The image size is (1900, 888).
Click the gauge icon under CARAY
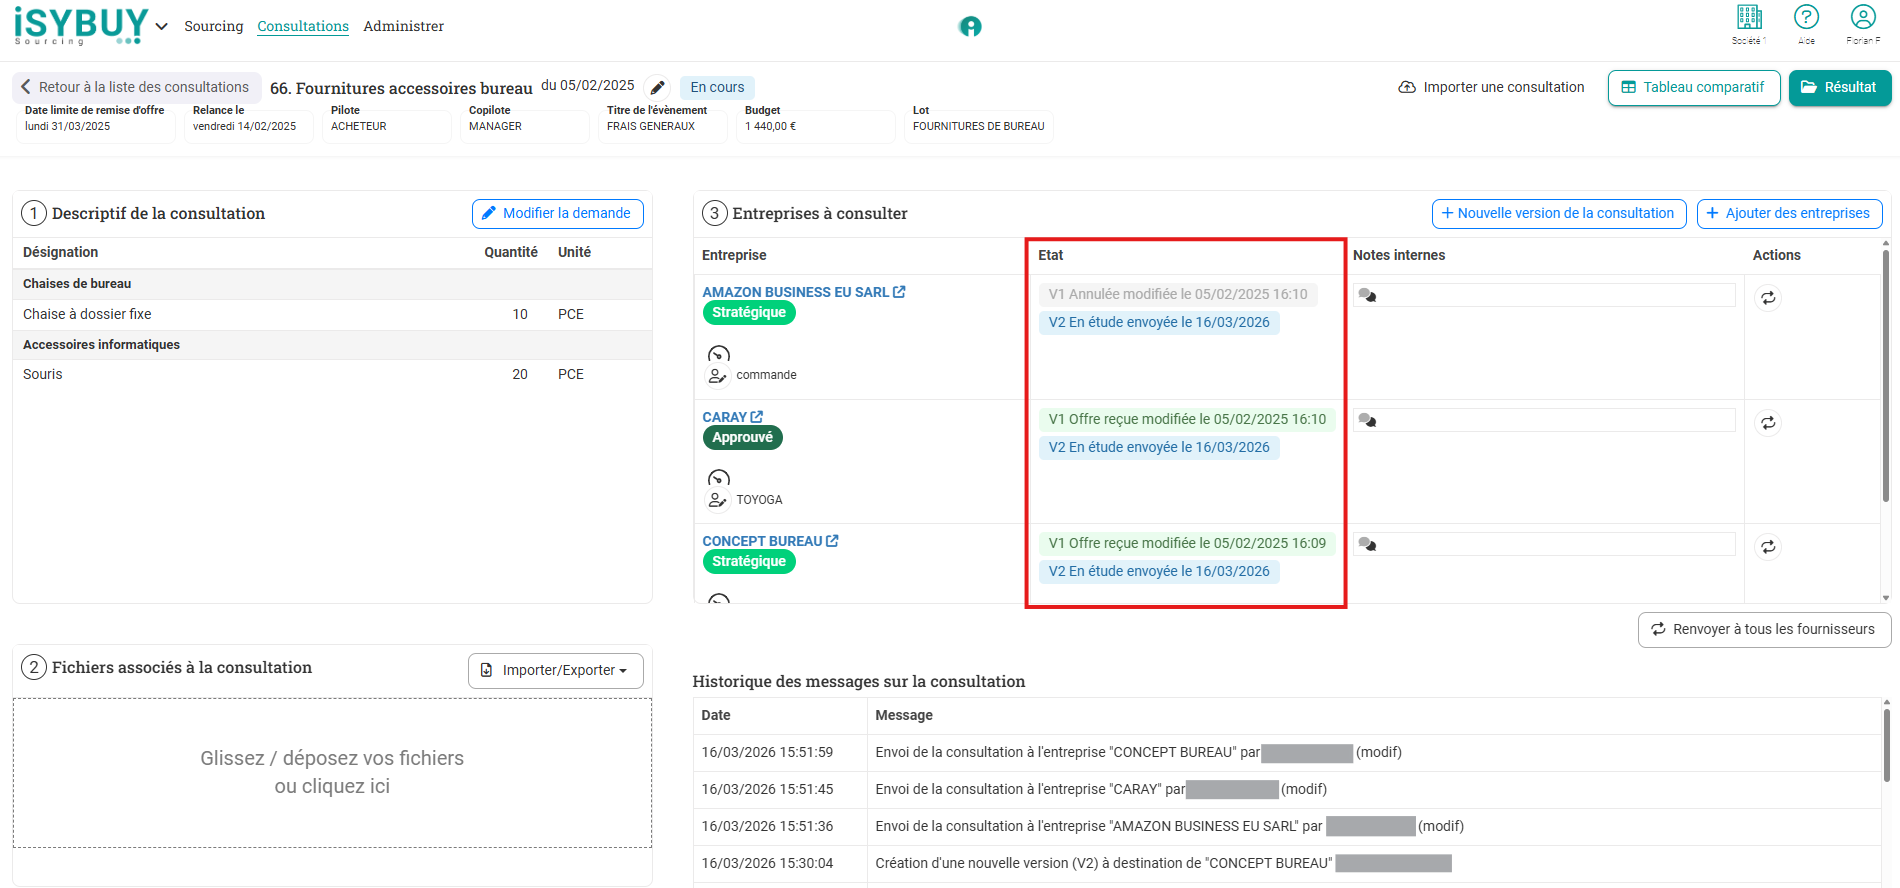(x=719, y=478)
